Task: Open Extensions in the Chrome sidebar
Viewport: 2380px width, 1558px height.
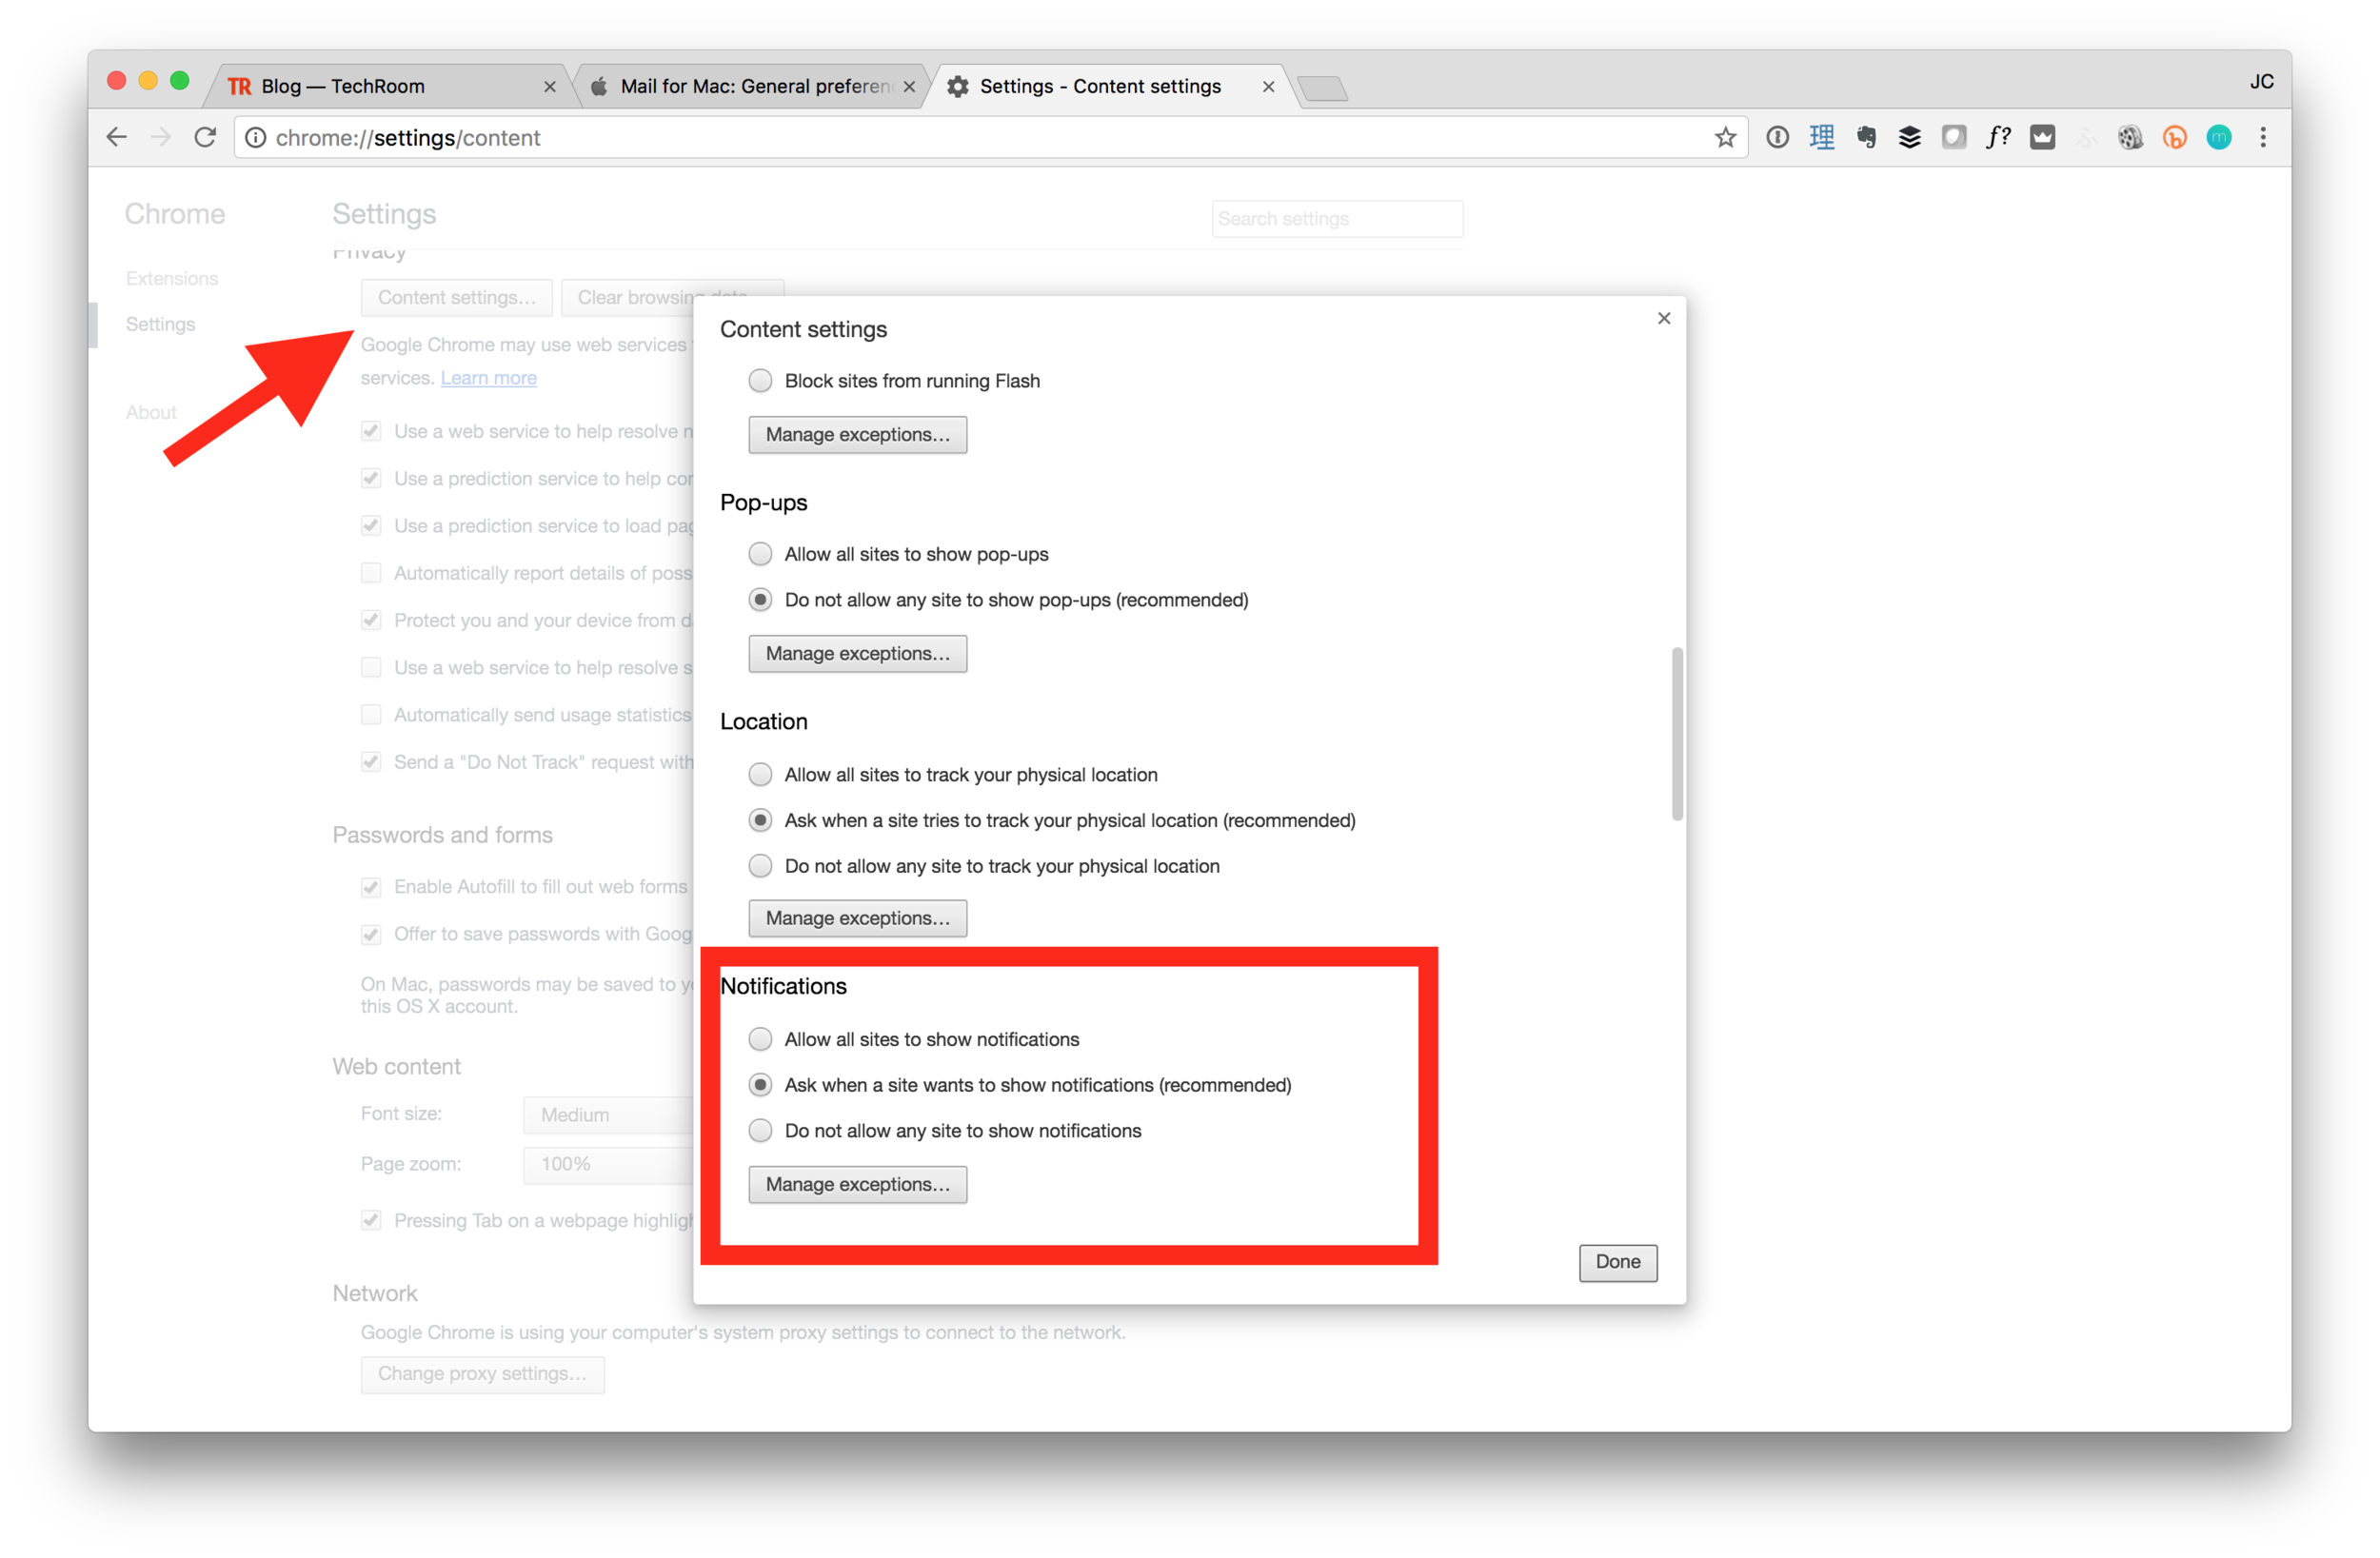Action: (x=172, y=278)
